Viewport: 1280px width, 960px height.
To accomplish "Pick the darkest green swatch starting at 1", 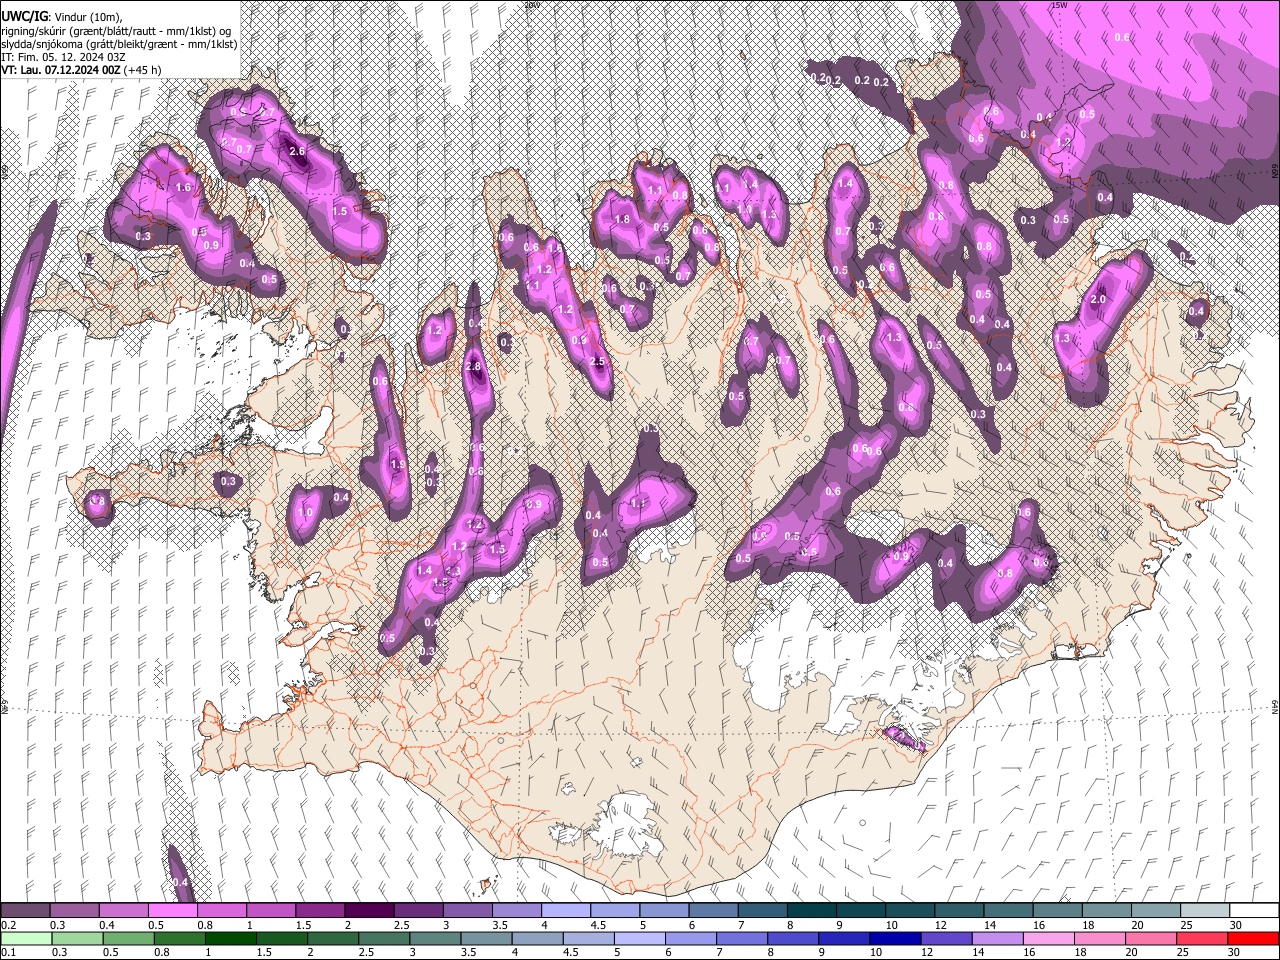I will pos(231,938).
